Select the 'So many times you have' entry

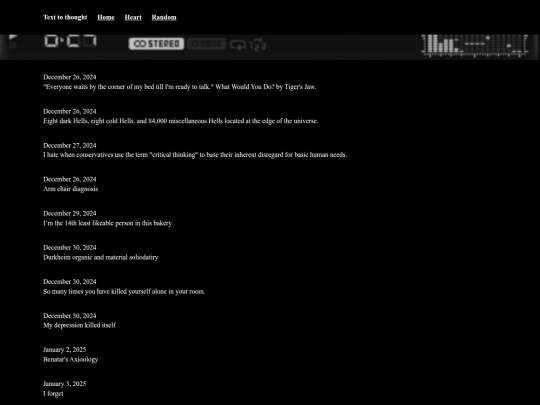click(x=124, y=291)
